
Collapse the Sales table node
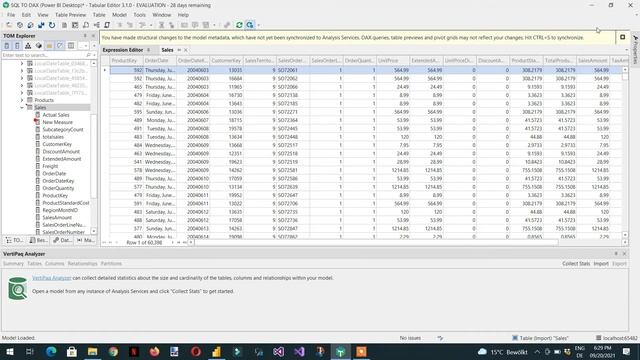22,107
